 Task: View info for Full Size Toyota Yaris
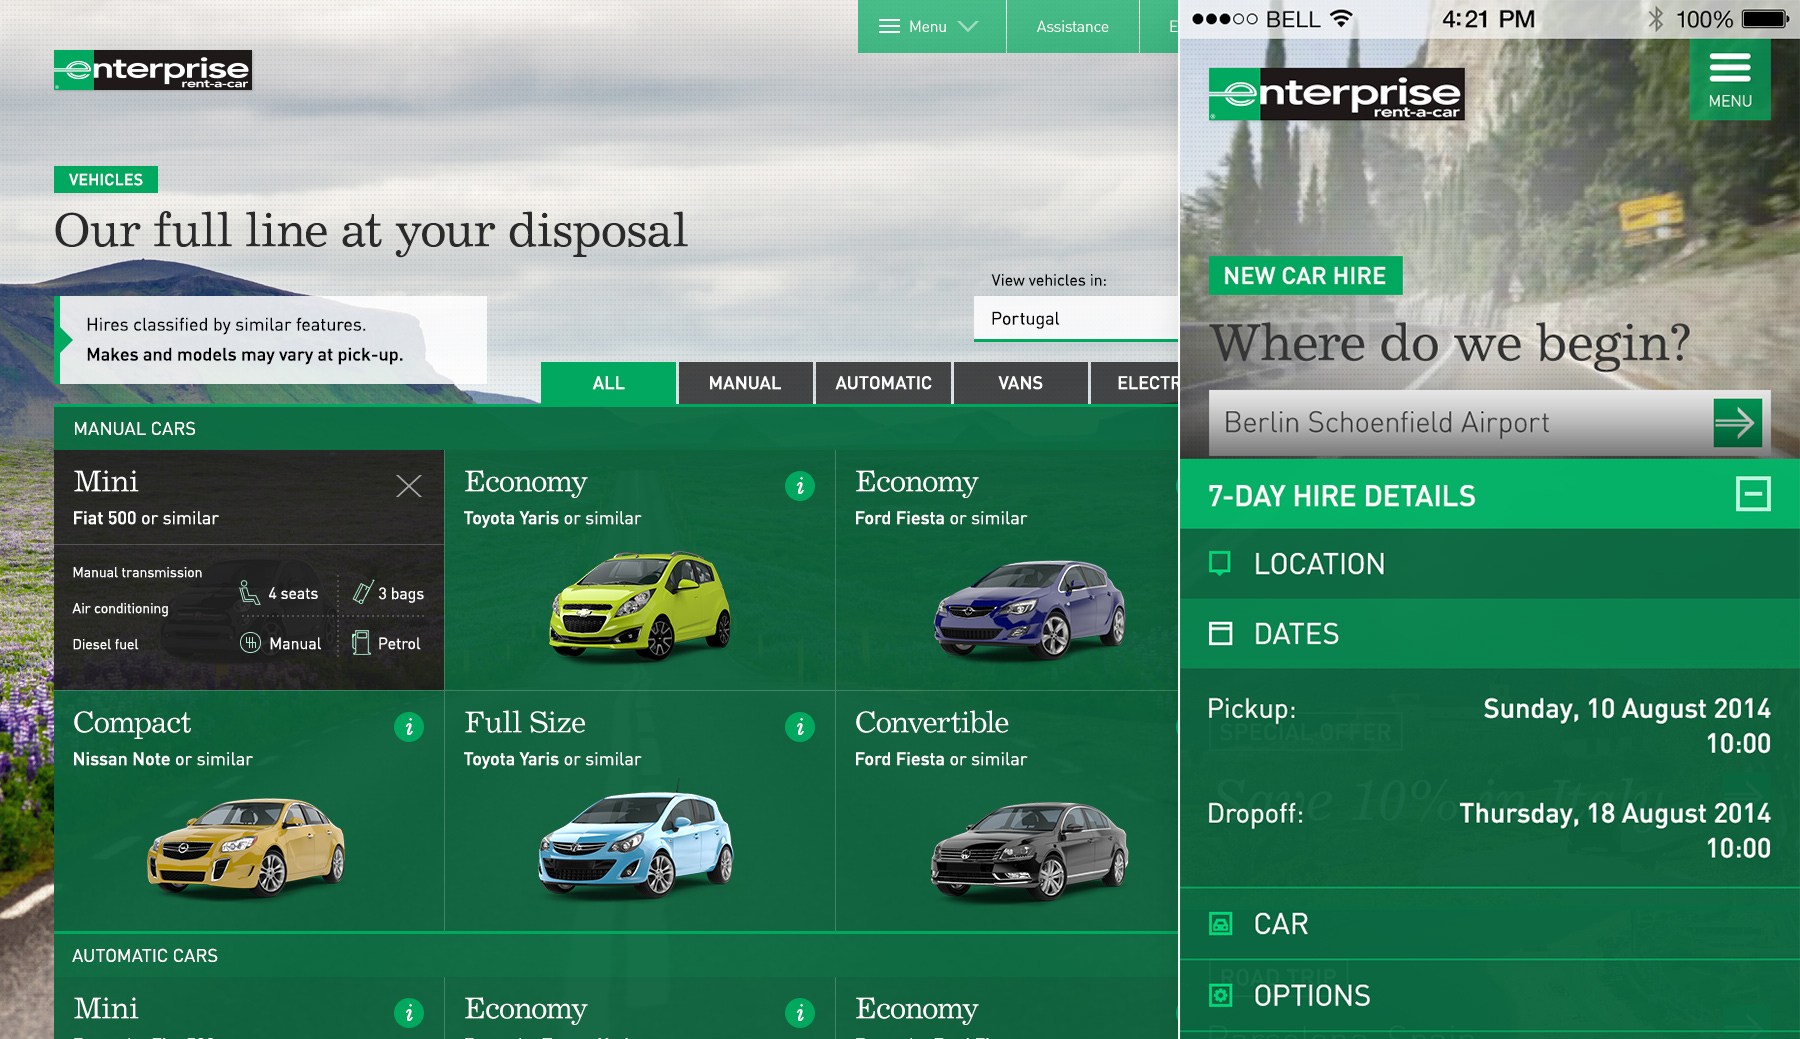click(799, 727)
